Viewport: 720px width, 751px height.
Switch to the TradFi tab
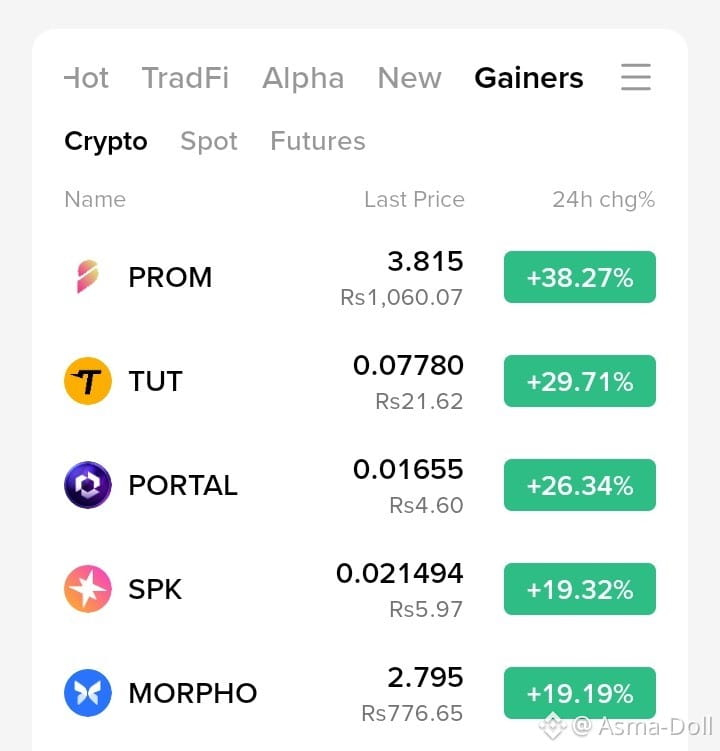[185, 78]
